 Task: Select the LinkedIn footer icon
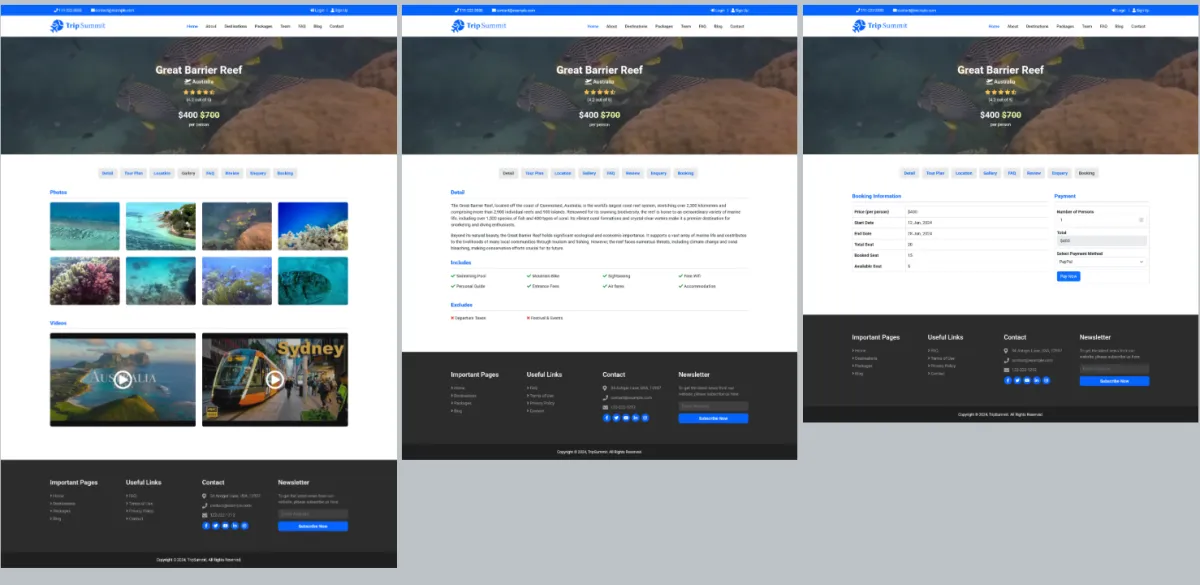tap(234, 526)
